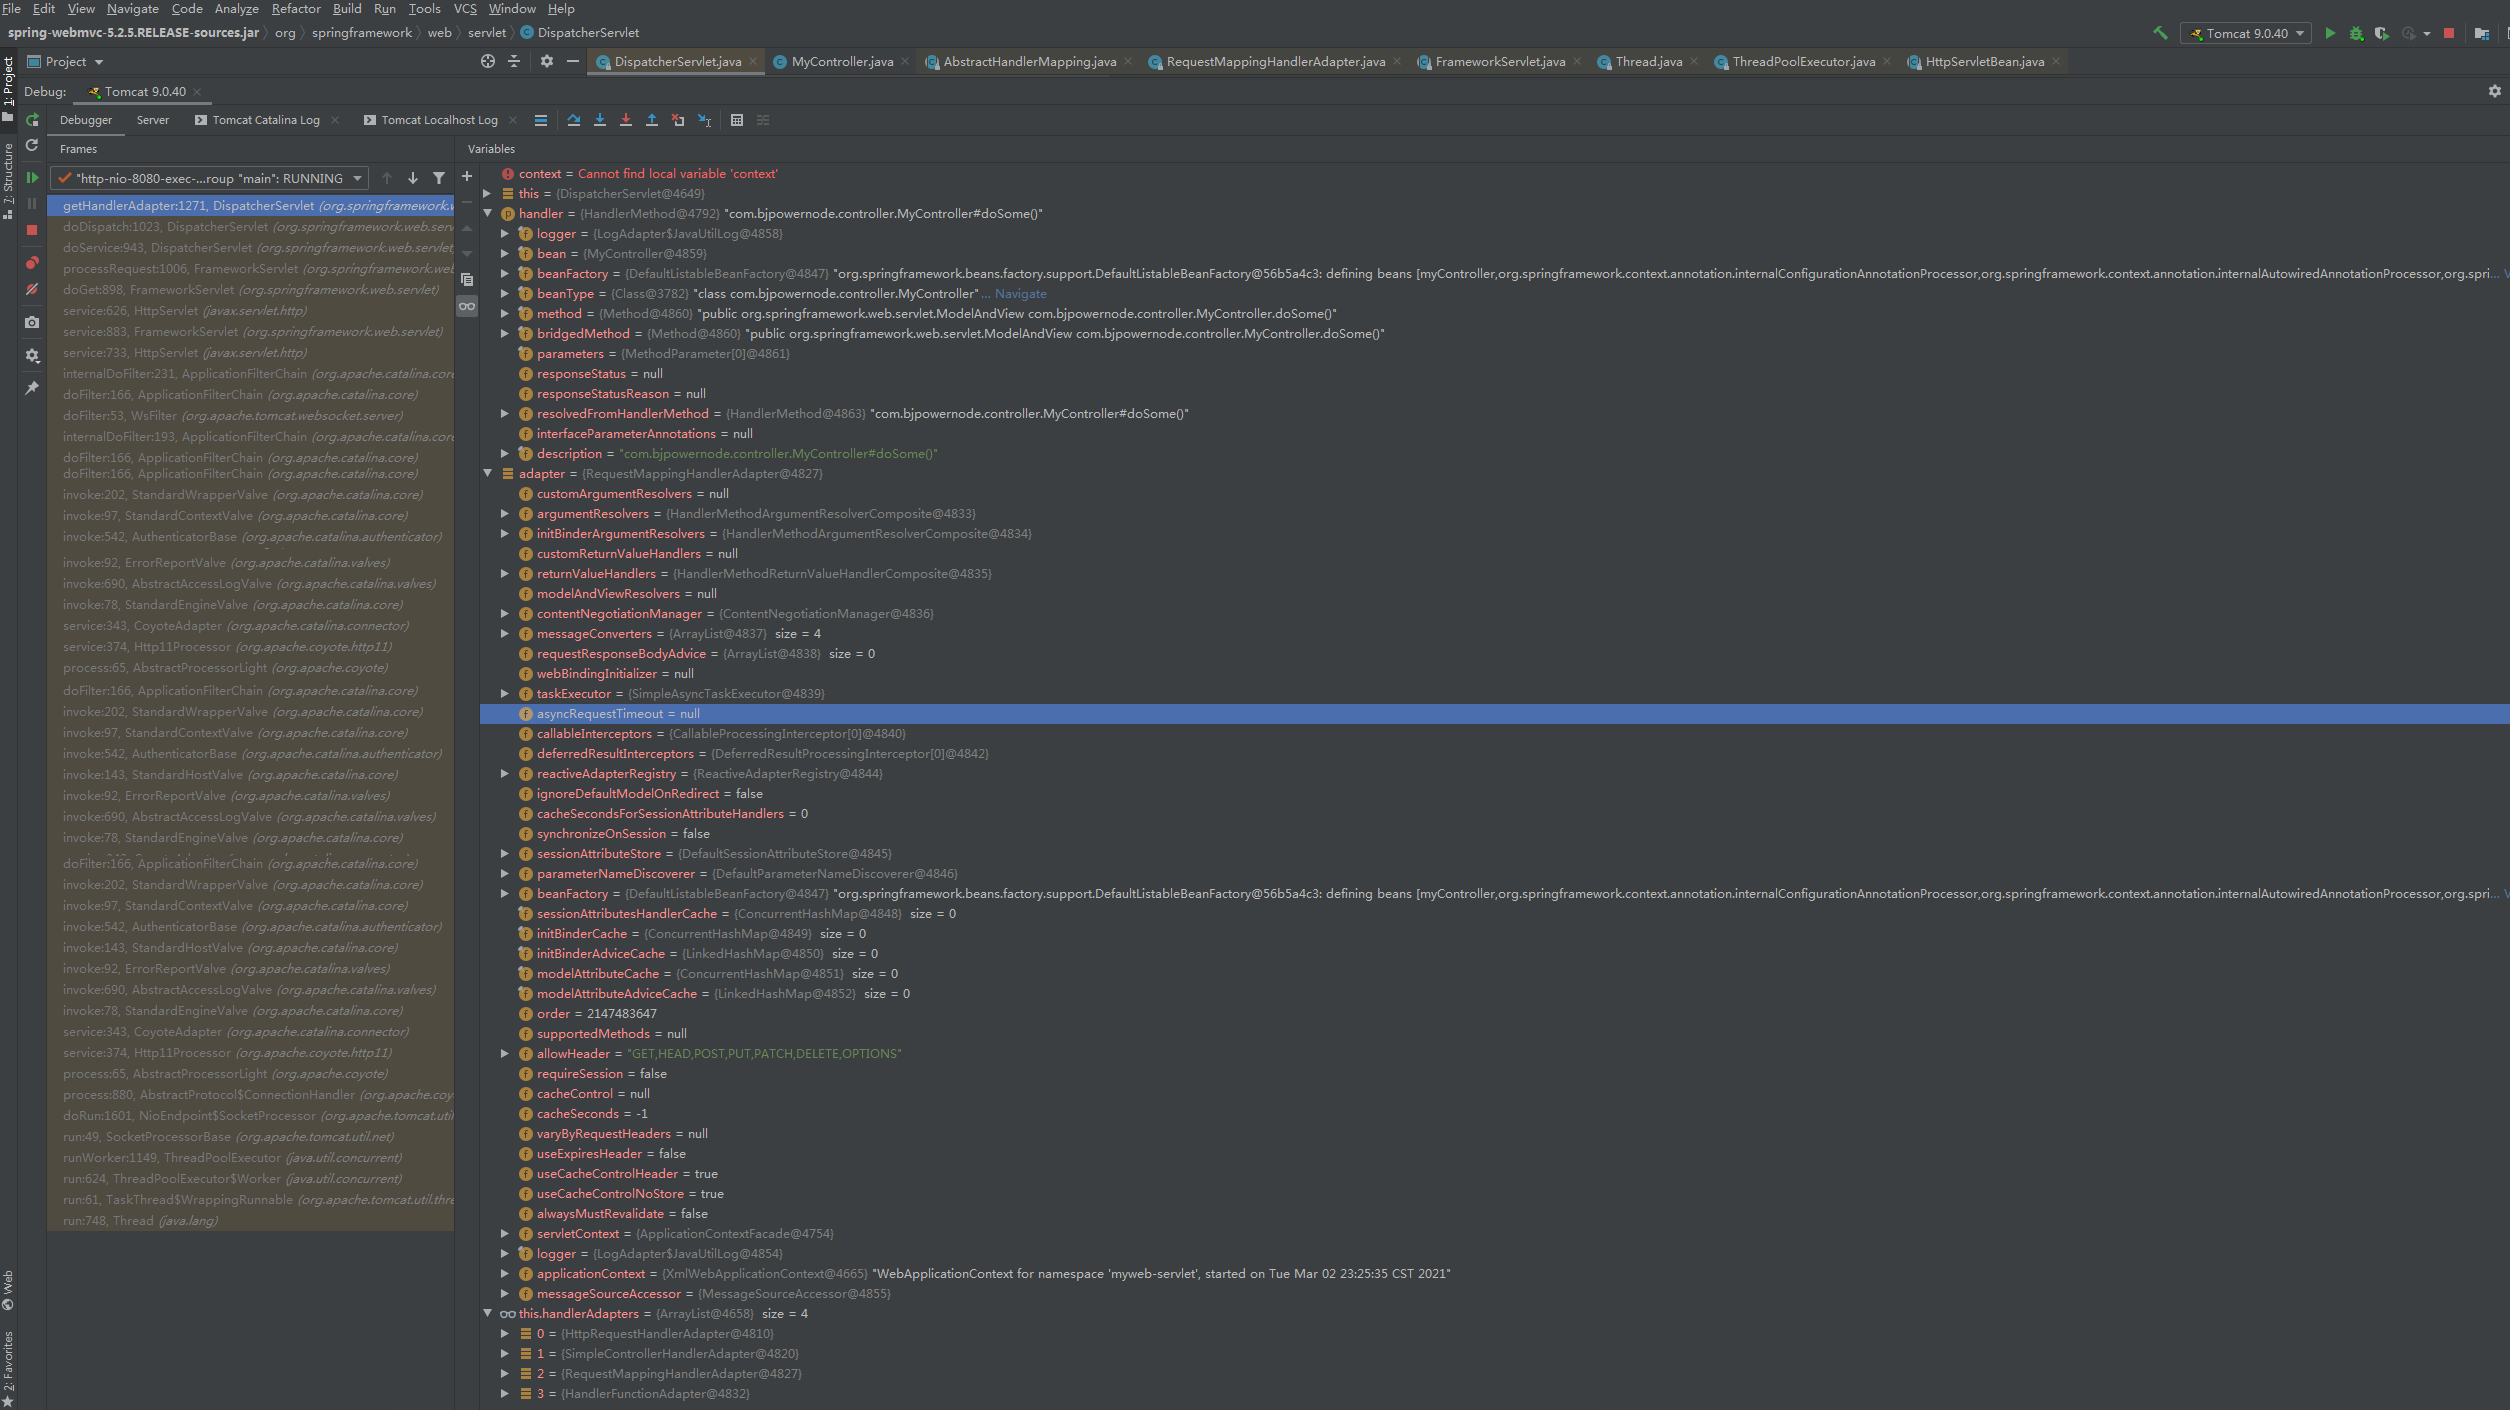Image resolution: width=2510 pixels, height=1411 pixels.
Task: Open the thread selector dropdown showing RUNNING
Action: [210, 178]
